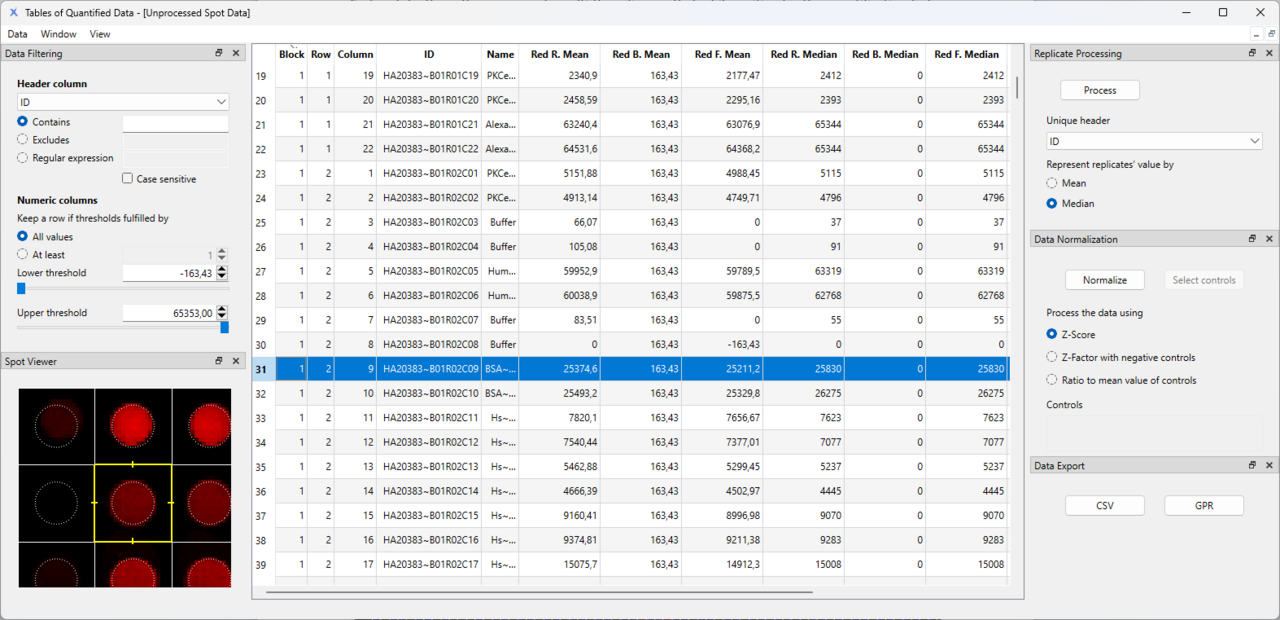Float the Data Export panel
Viewport: 1280px width, 620px height.
click(x=1251, y=465)
